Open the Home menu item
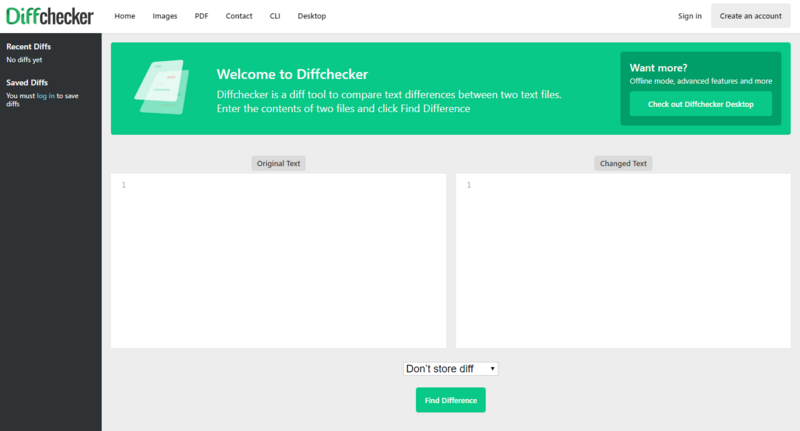800x431 pixels. (x=124, y=16)
